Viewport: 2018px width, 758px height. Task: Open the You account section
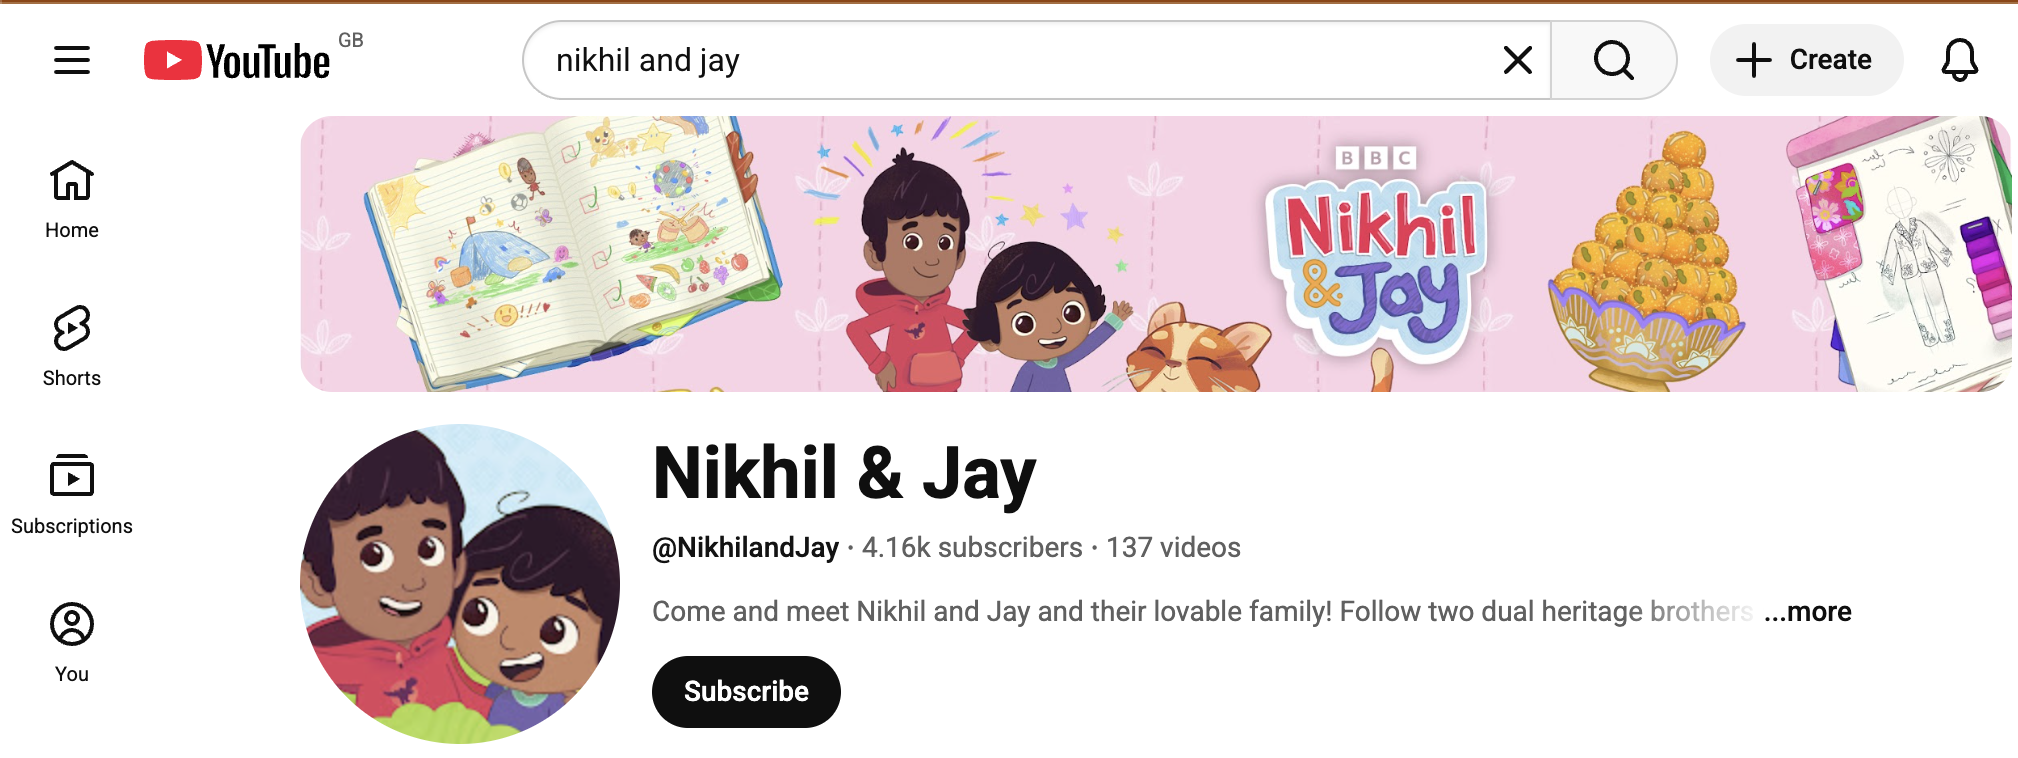click(x=72, y=643)
